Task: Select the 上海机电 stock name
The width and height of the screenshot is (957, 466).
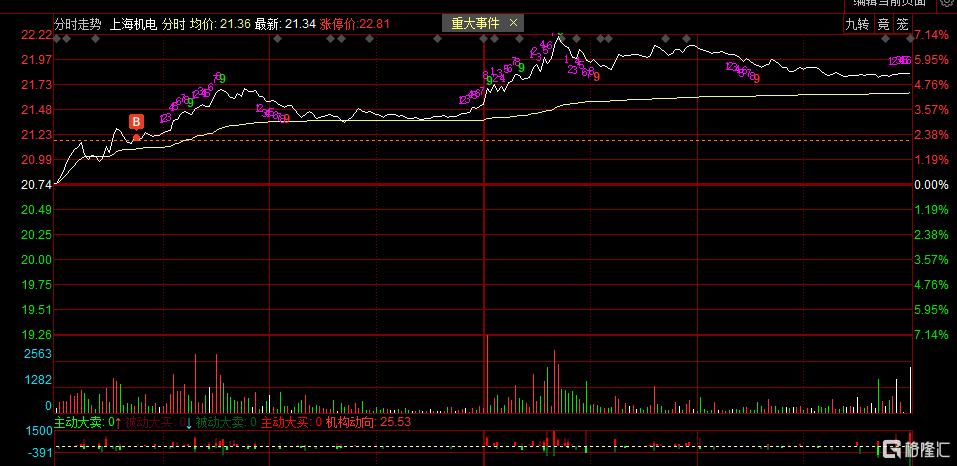Action: tap(133, 24)
